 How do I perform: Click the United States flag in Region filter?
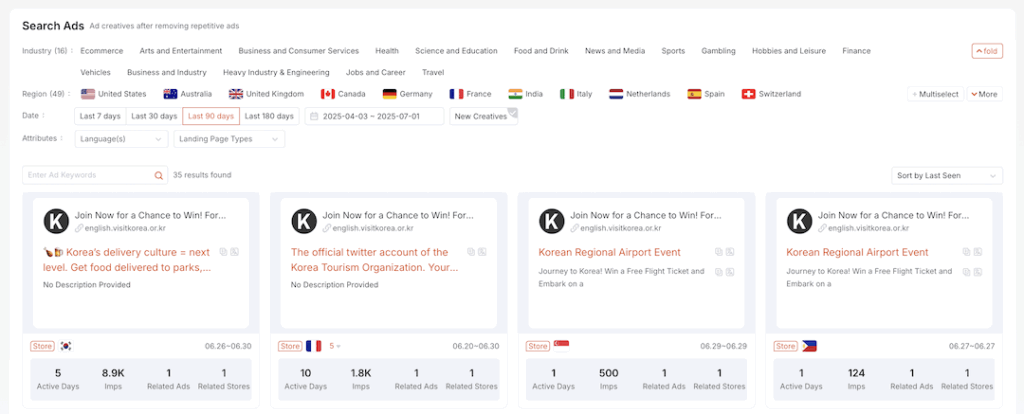pyautogui.click(x=88, y=94)
